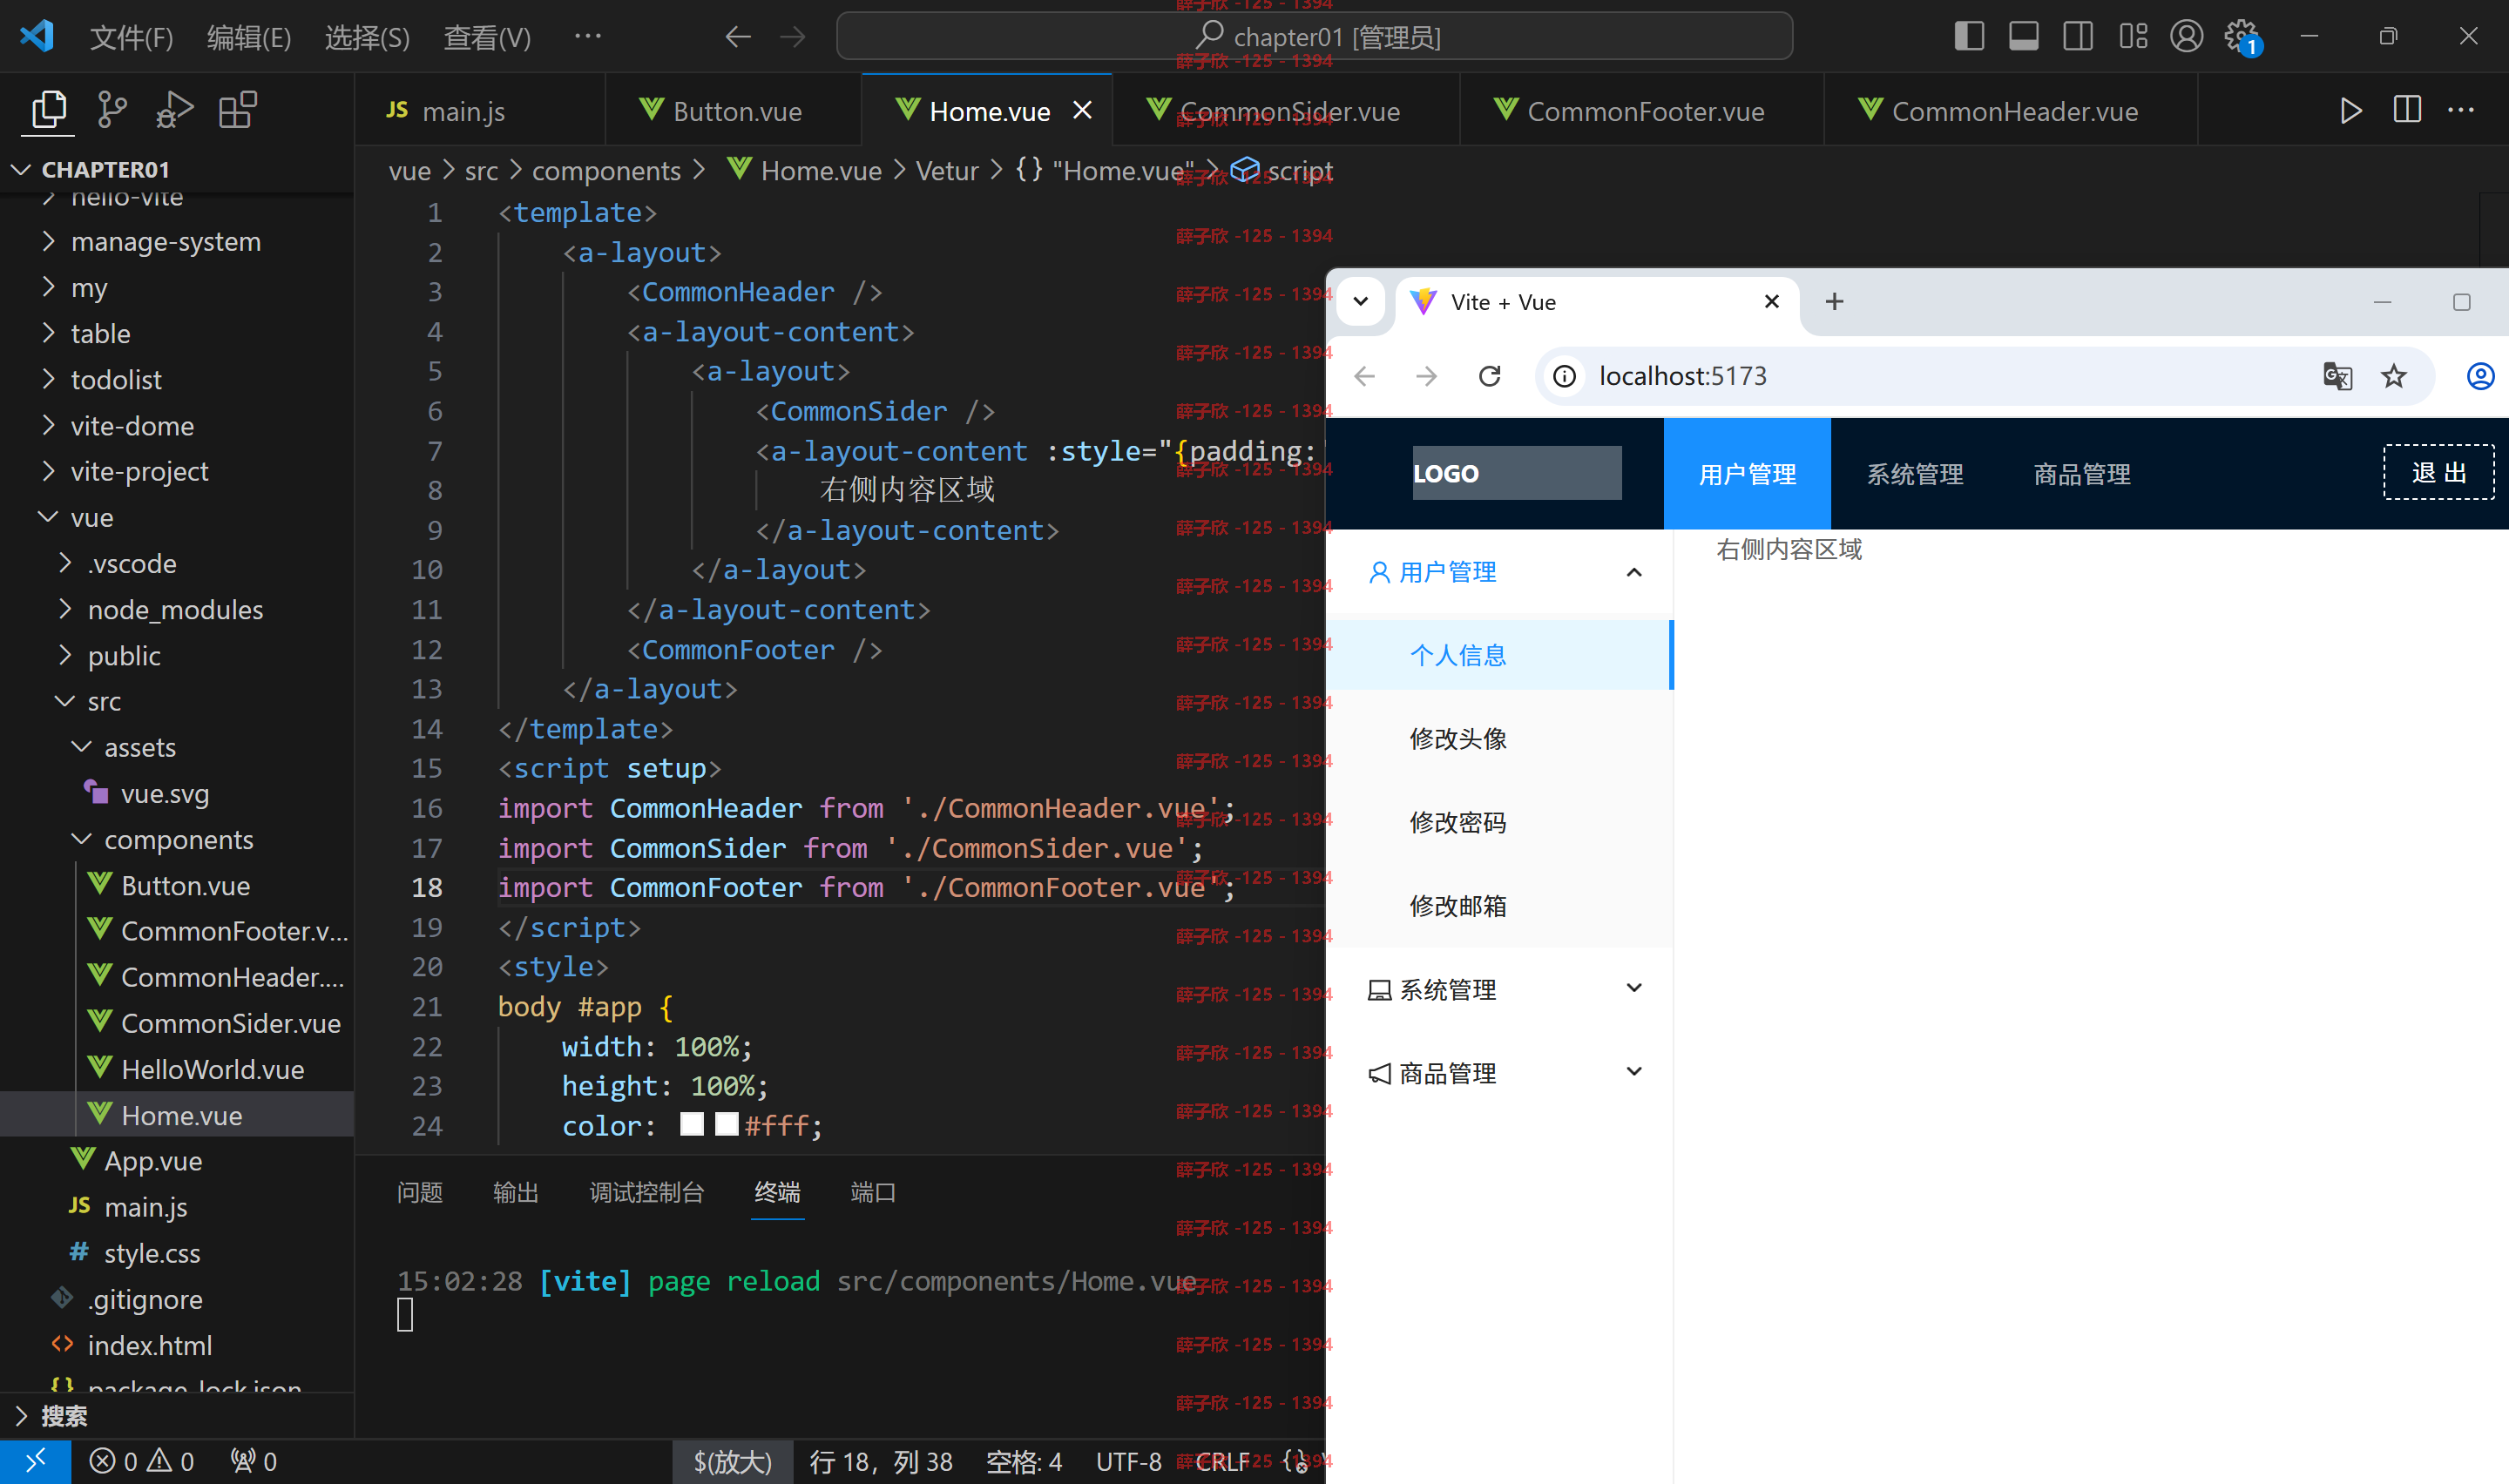Select 系统管理 in the page top nav

[x=1915, y=474]
